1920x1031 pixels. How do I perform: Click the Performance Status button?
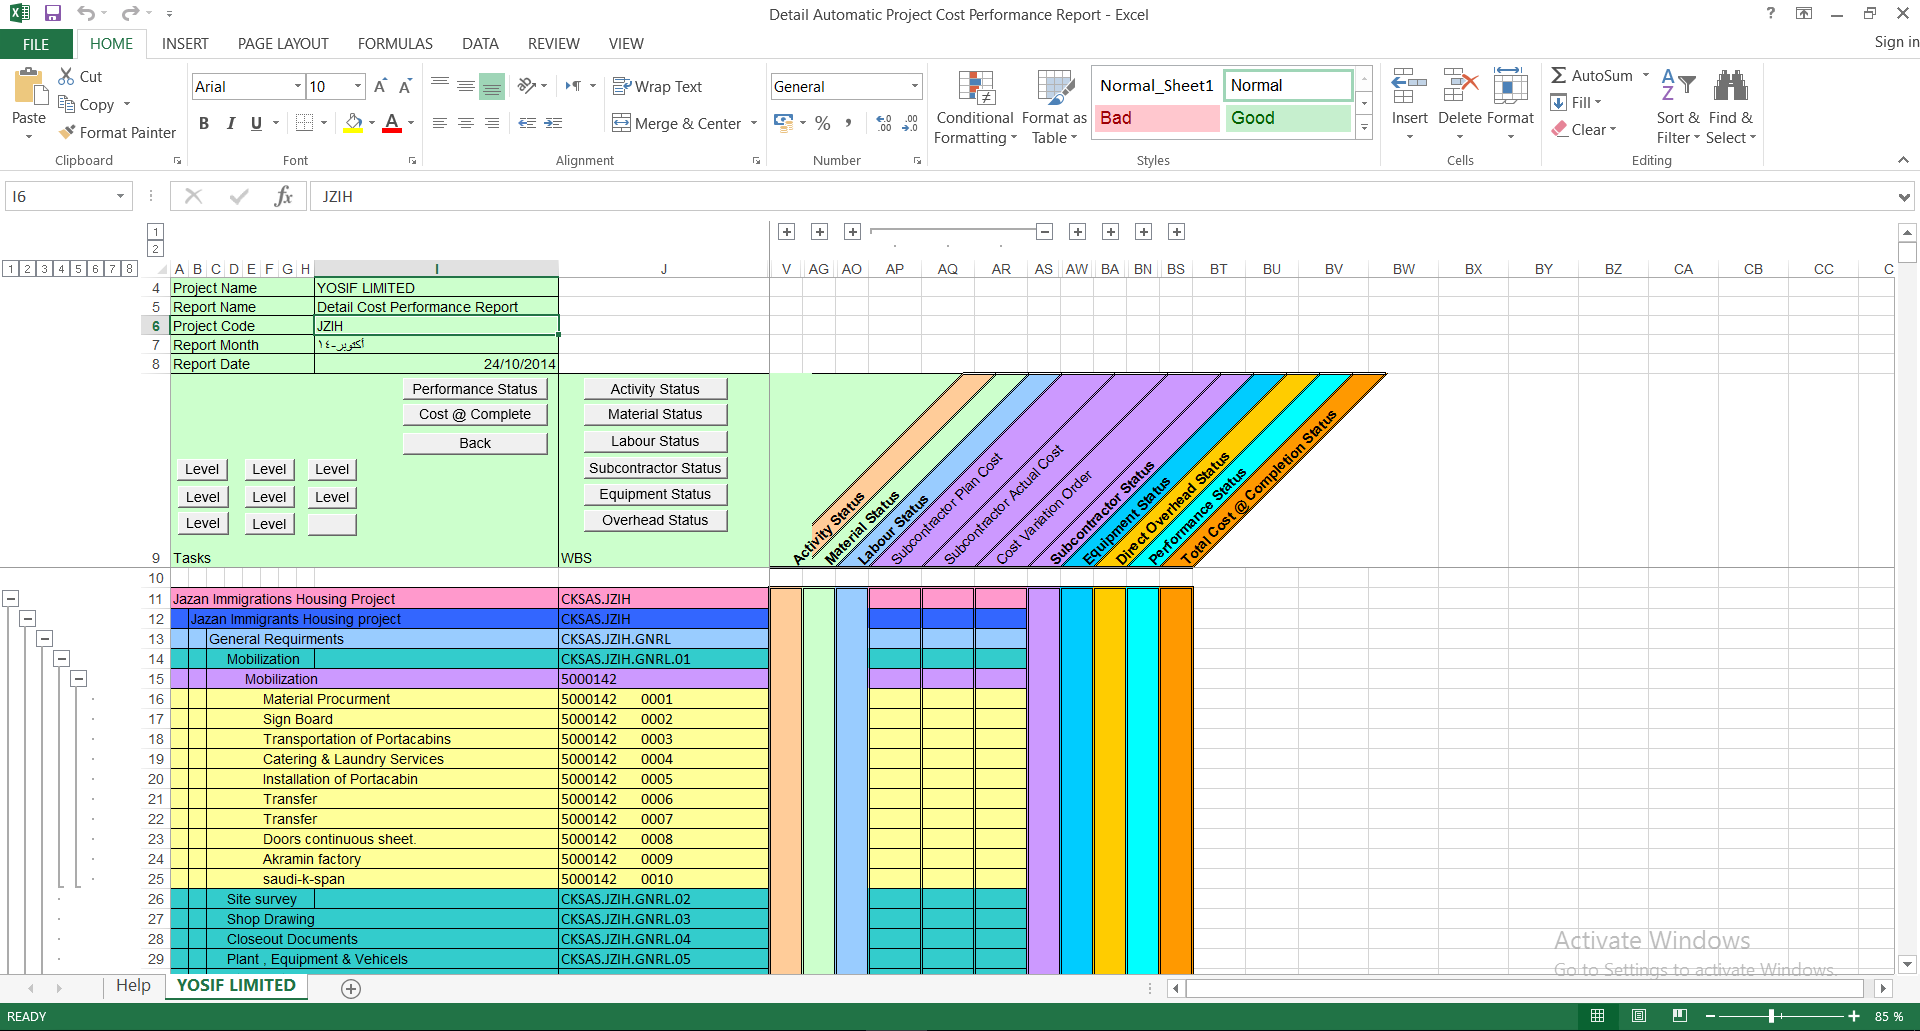tap(474, 389)
